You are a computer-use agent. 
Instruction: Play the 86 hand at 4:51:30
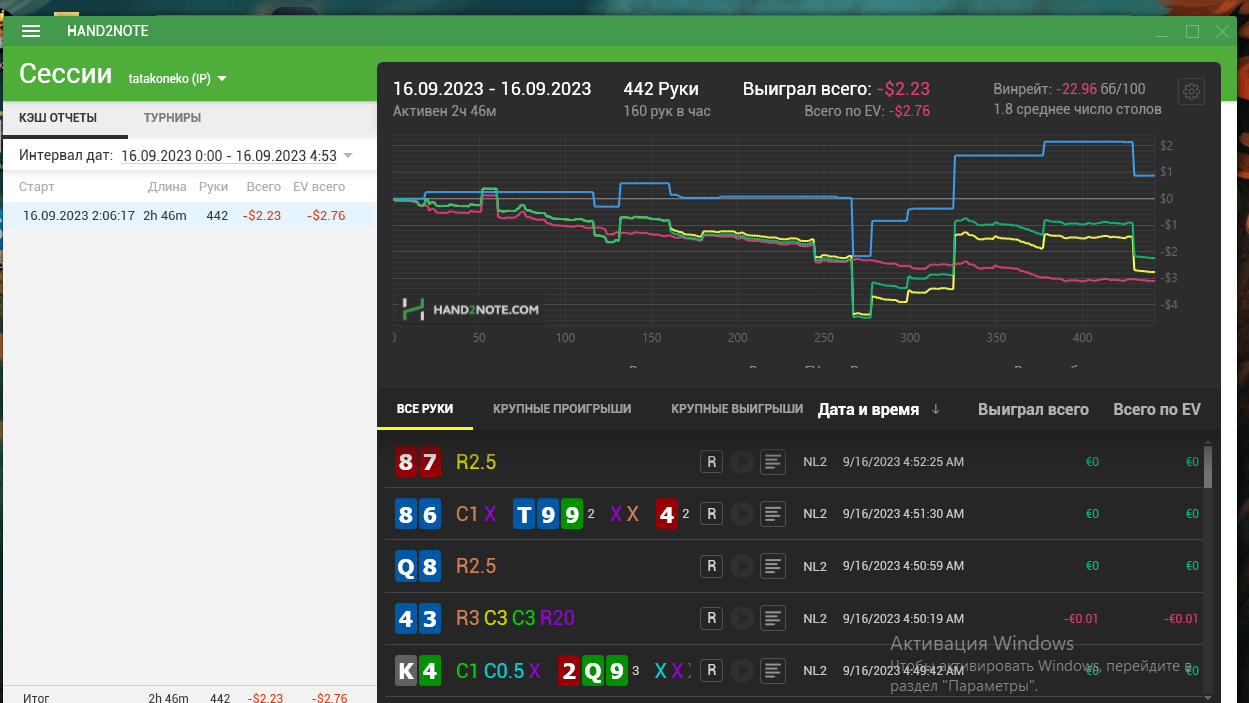pos(741,514)
